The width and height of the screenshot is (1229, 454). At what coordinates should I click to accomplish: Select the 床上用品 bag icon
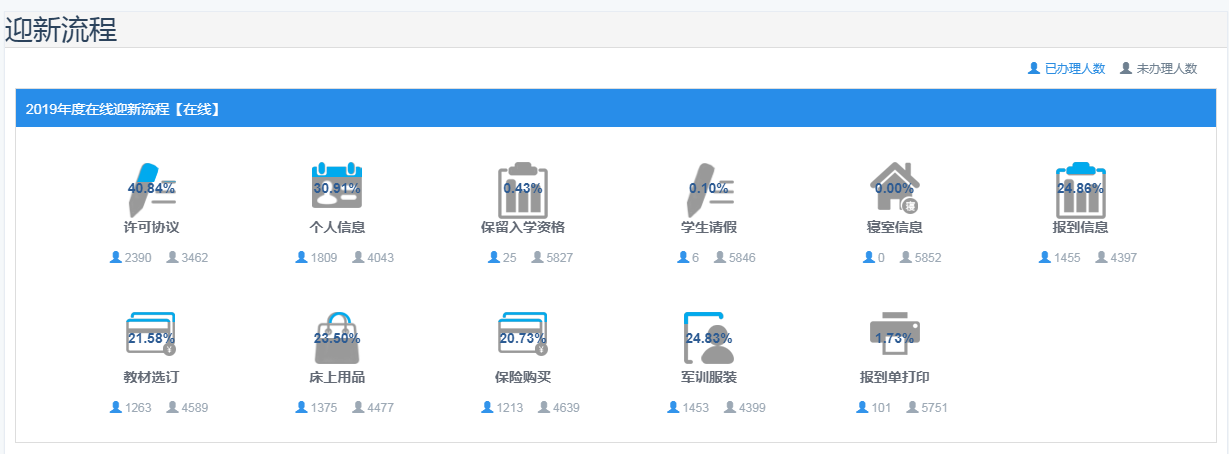click(x=337, y=337)
